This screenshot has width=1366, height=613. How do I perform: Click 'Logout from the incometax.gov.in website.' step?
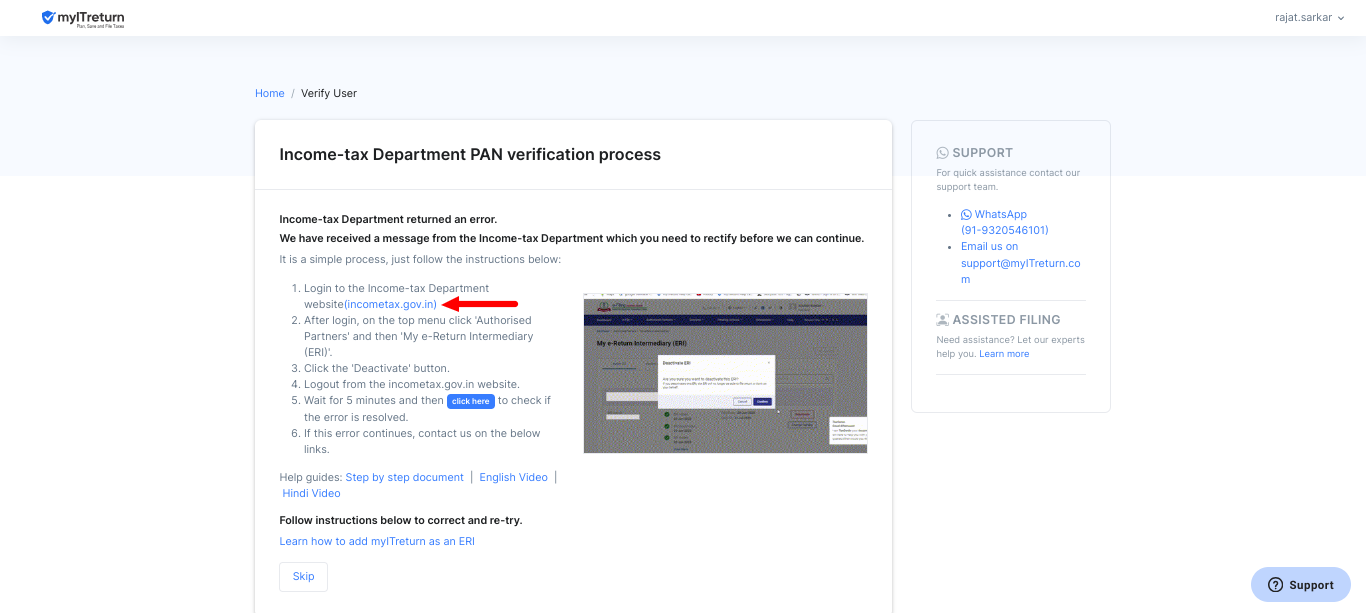412,384
